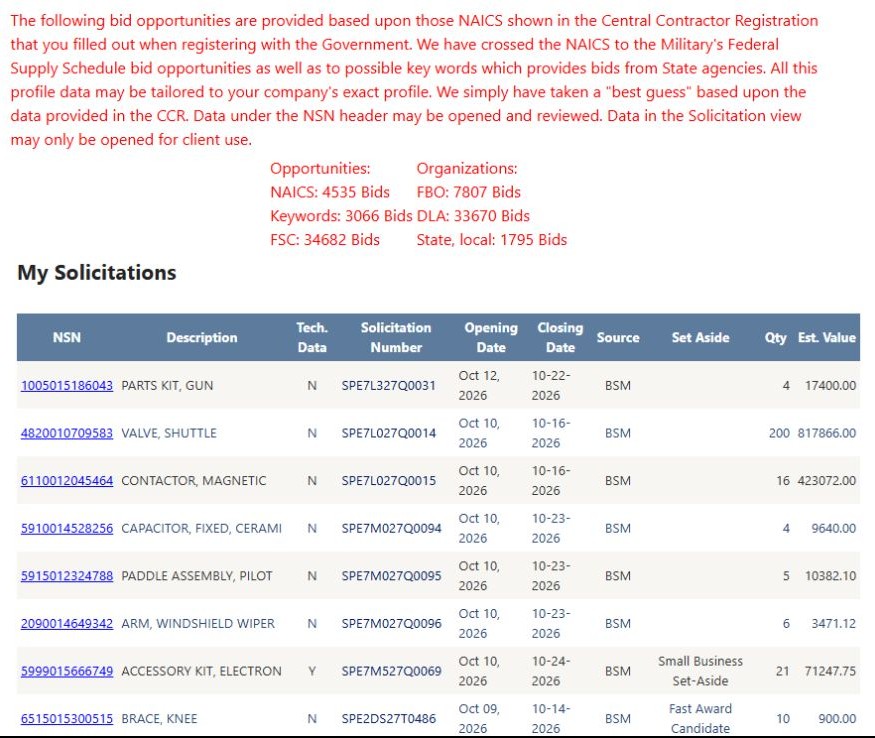875x738 pixels.
Task: Click description BRACE, KNEE
Action: coord(159,718)
